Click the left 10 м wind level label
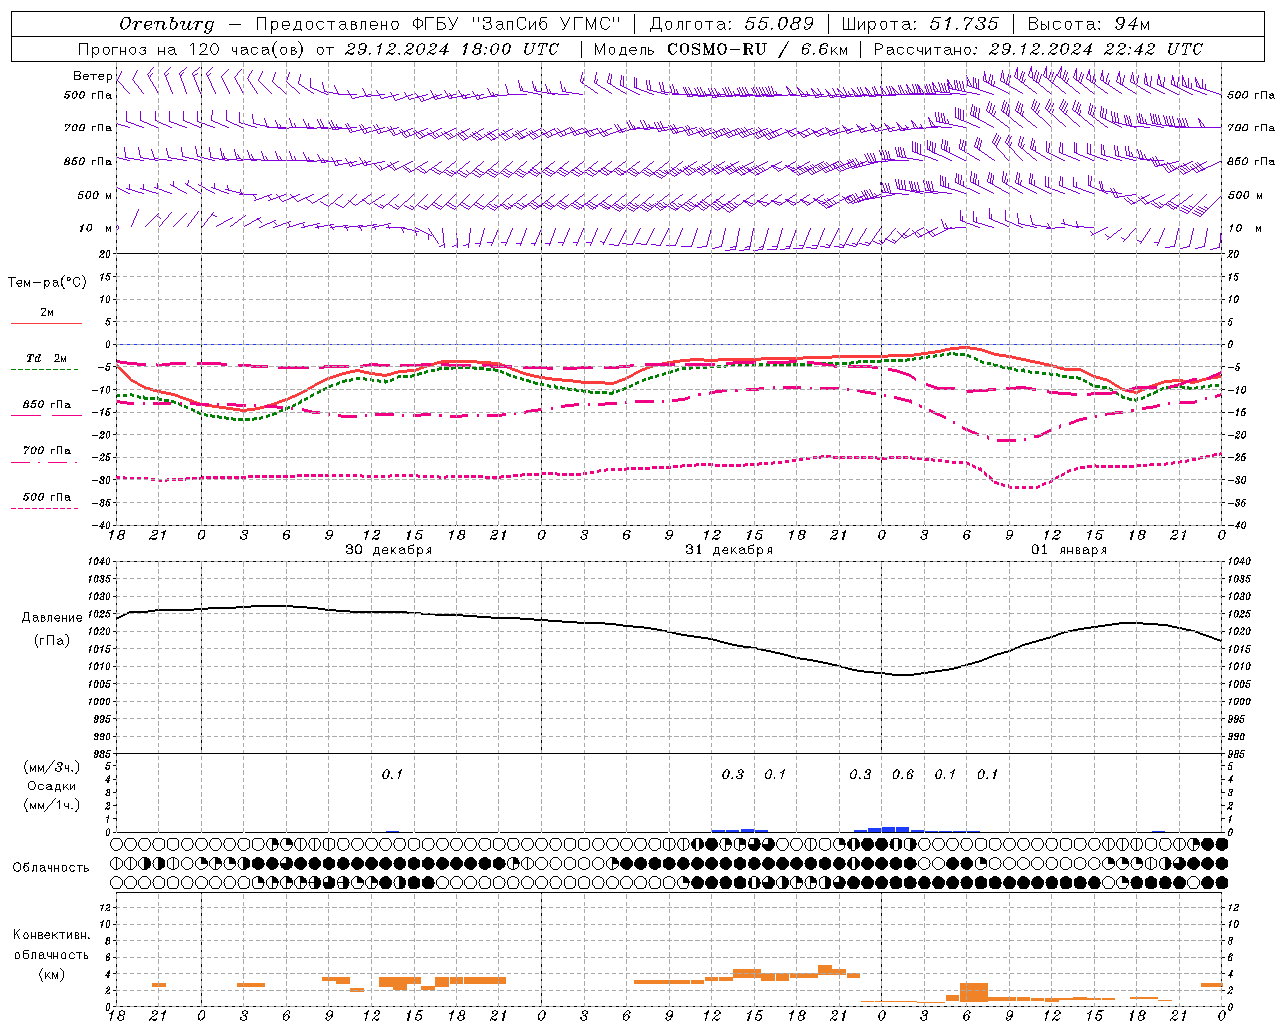1280x1024 pixels. (x=96, y=228)
